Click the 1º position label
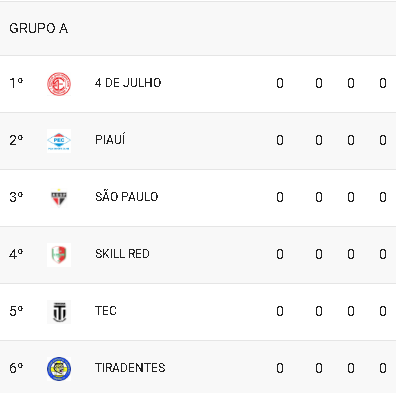 pyautogui.click(x=16, y=83)
